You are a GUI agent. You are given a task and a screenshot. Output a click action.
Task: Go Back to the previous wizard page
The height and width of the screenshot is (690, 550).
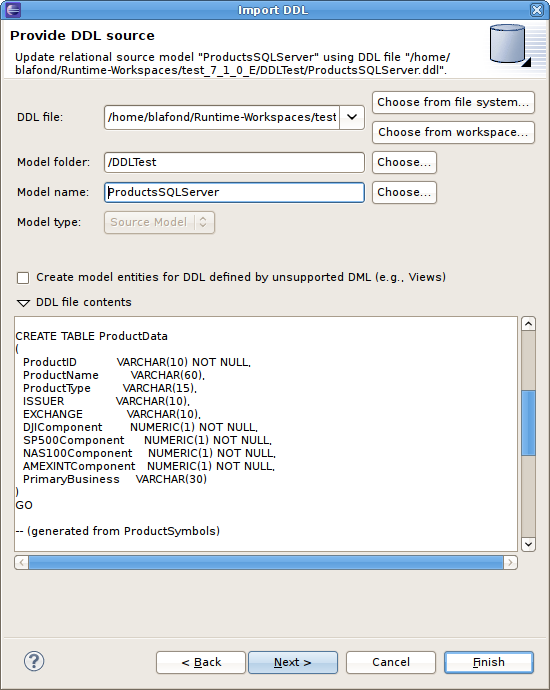pyautogui.click(x=201, y=662)
